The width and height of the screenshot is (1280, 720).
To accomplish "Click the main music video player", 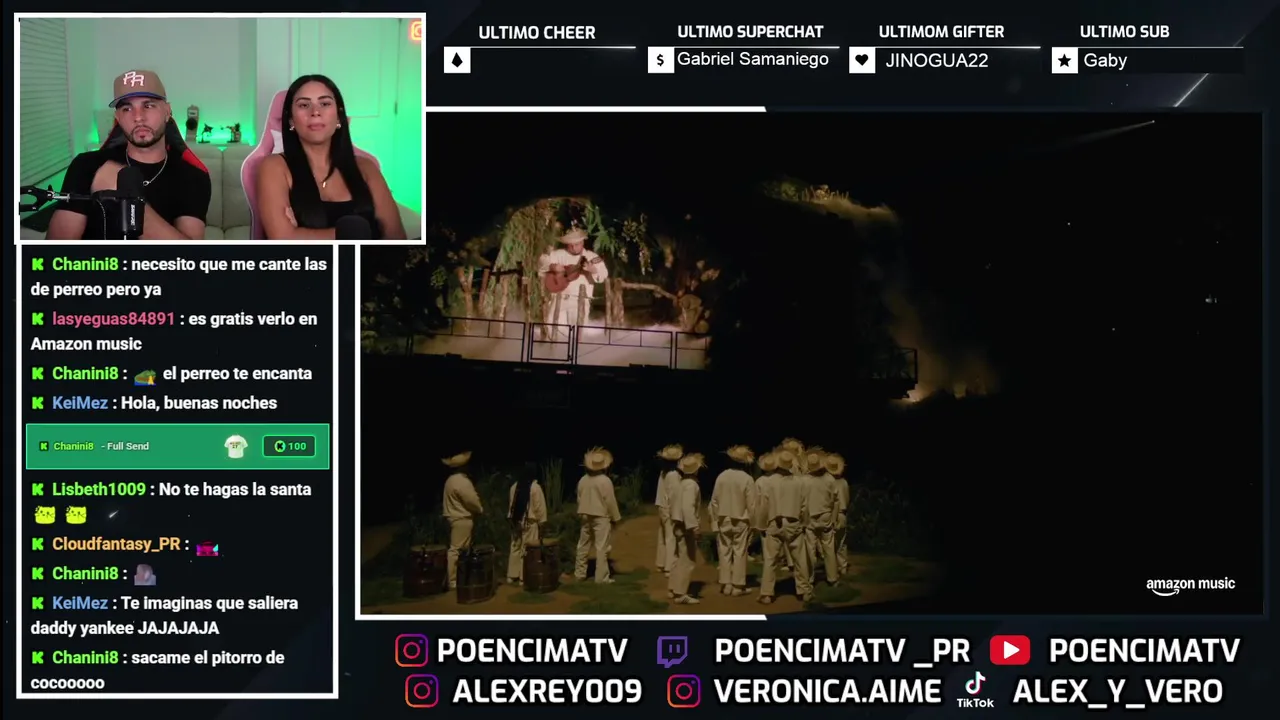I will (810, 362).
